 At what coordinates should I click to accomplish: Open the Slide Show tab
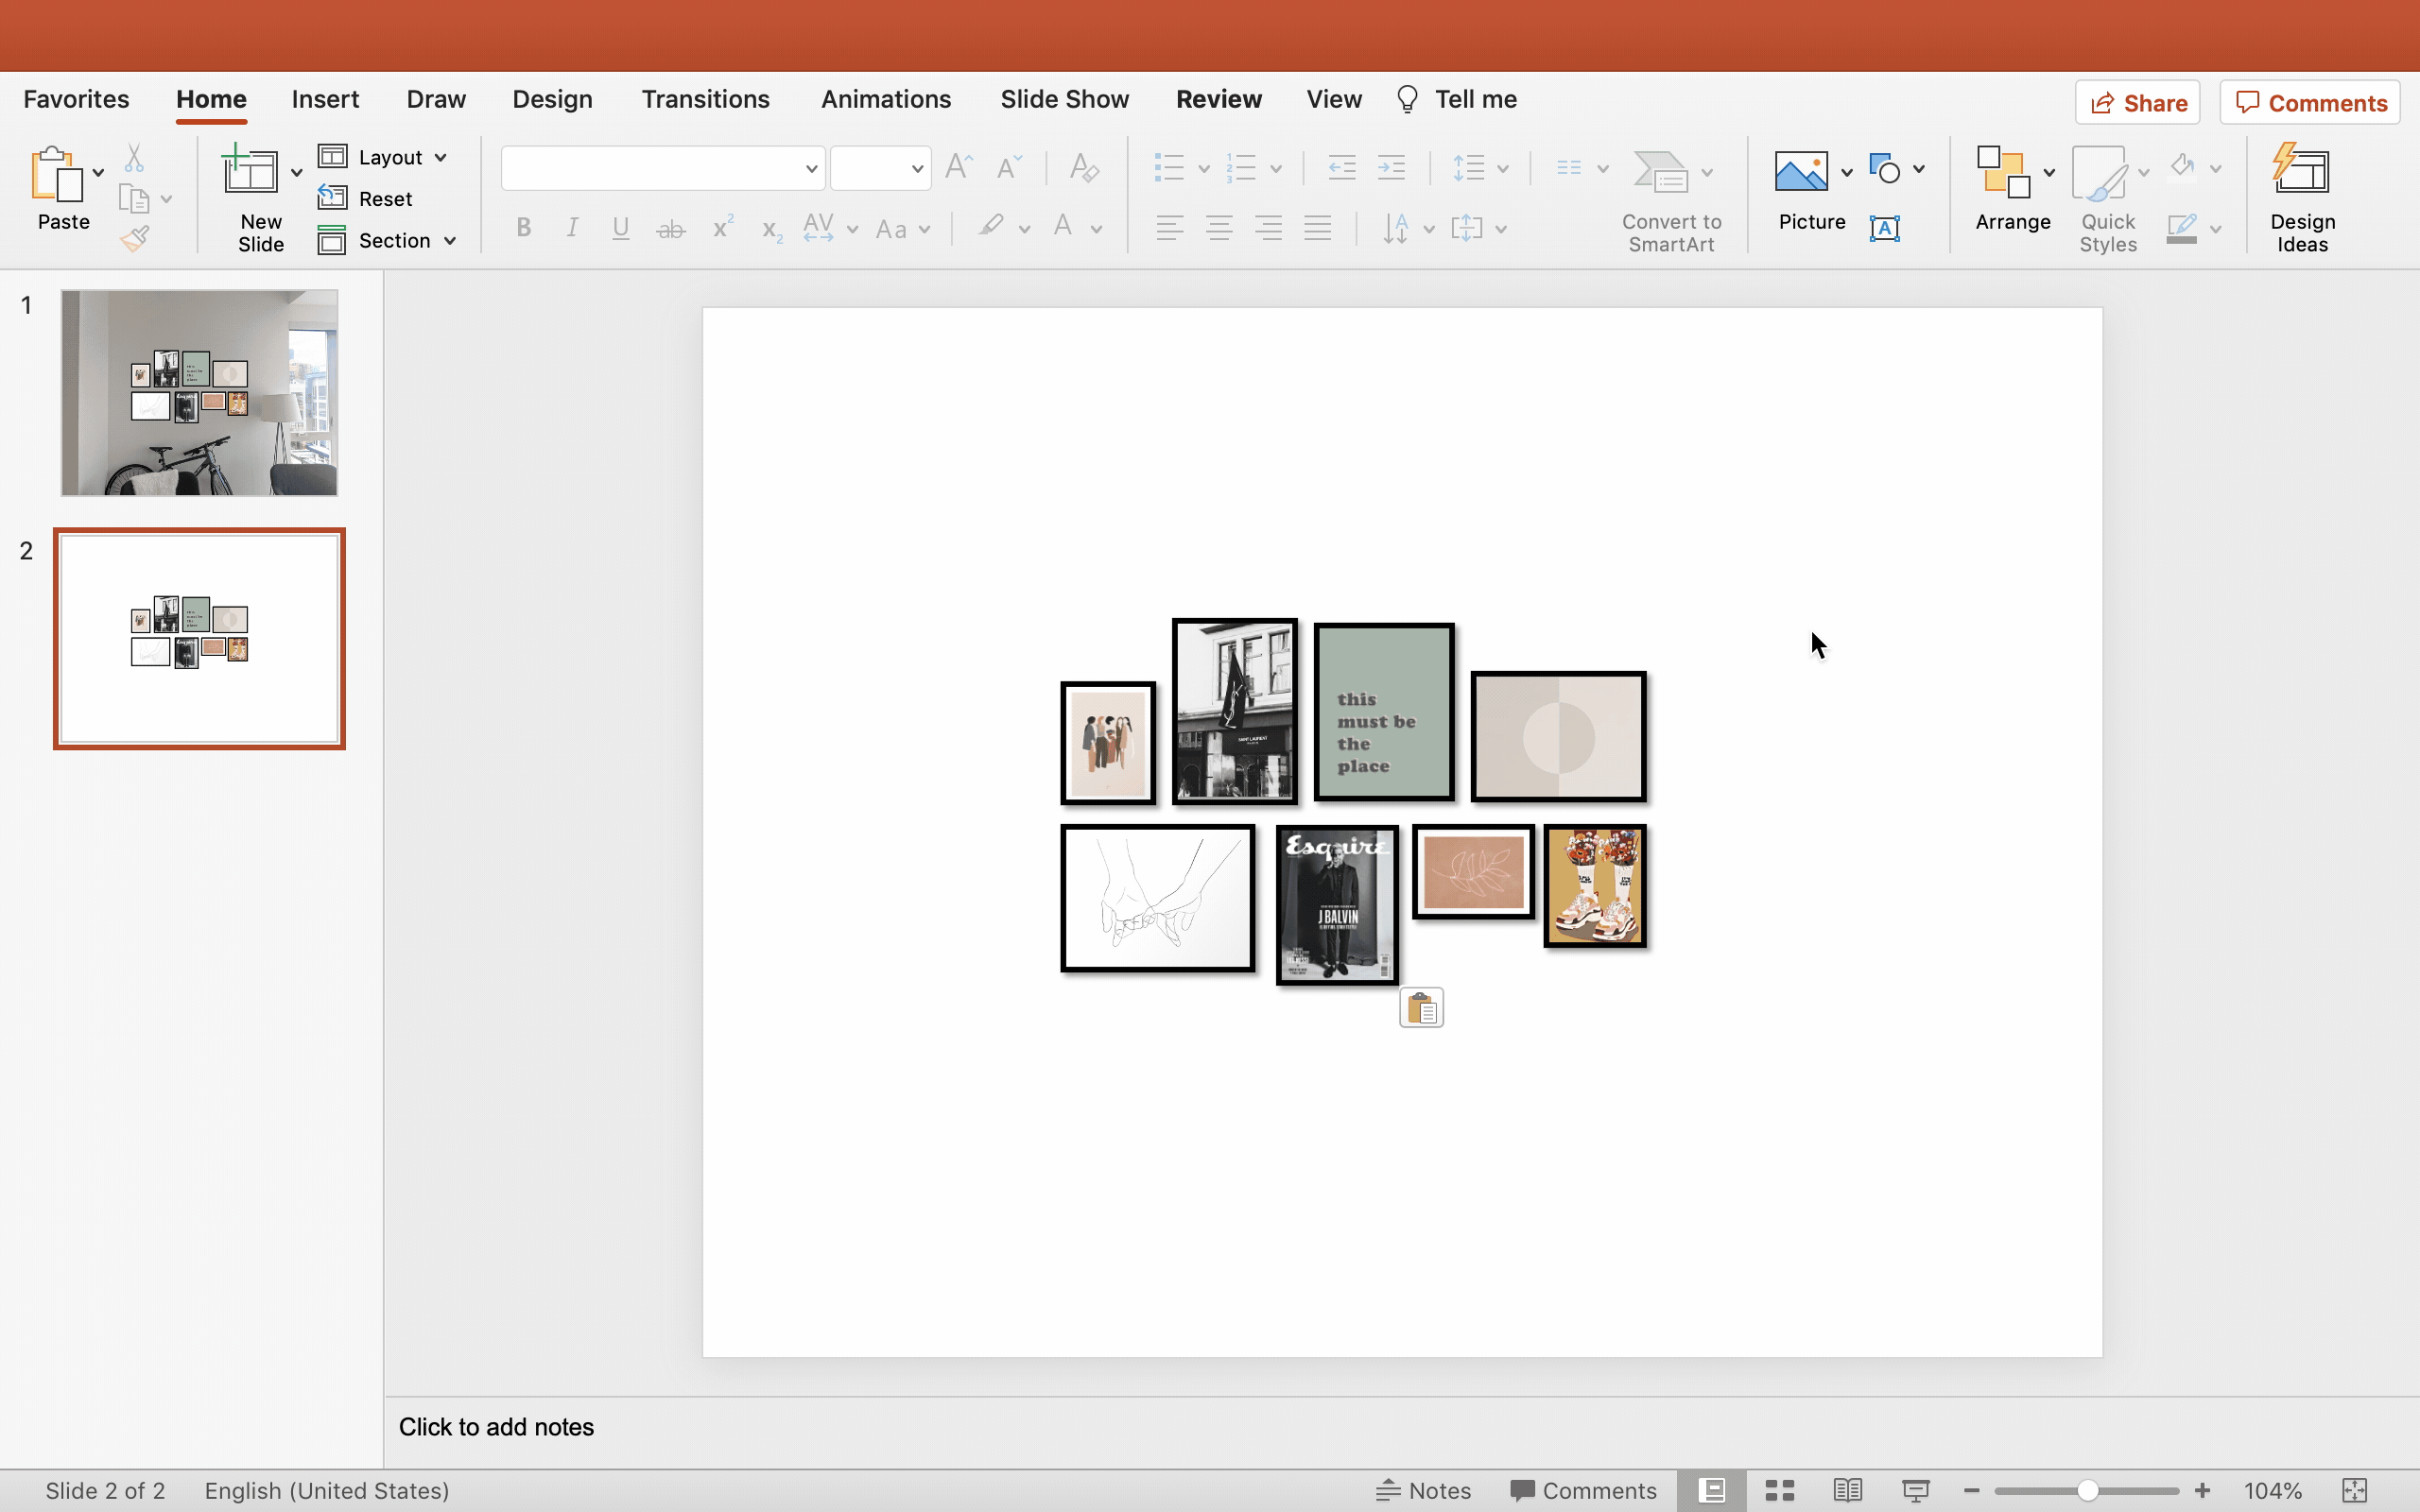[x=1064, y=99]
